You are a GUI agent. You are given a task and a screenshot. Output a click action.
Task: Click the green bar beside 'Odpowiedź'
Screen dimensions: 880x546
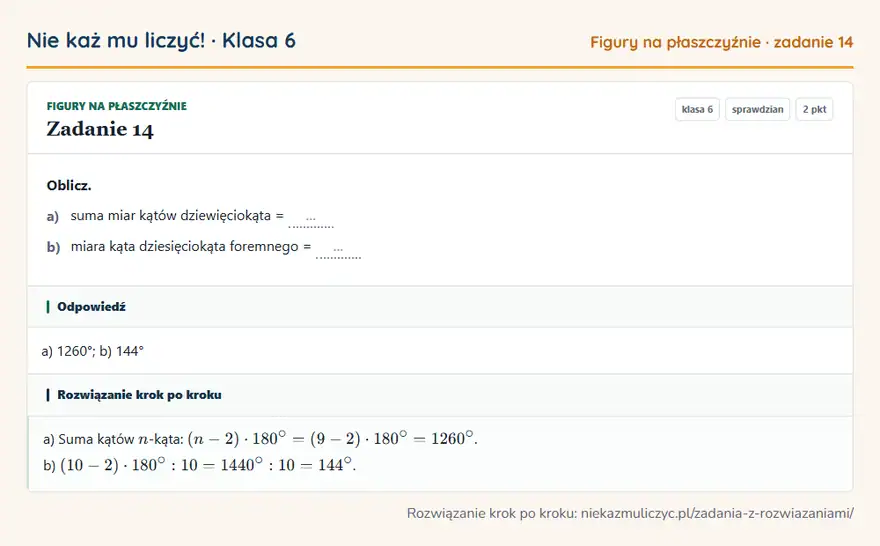click(x=48, y=307)
